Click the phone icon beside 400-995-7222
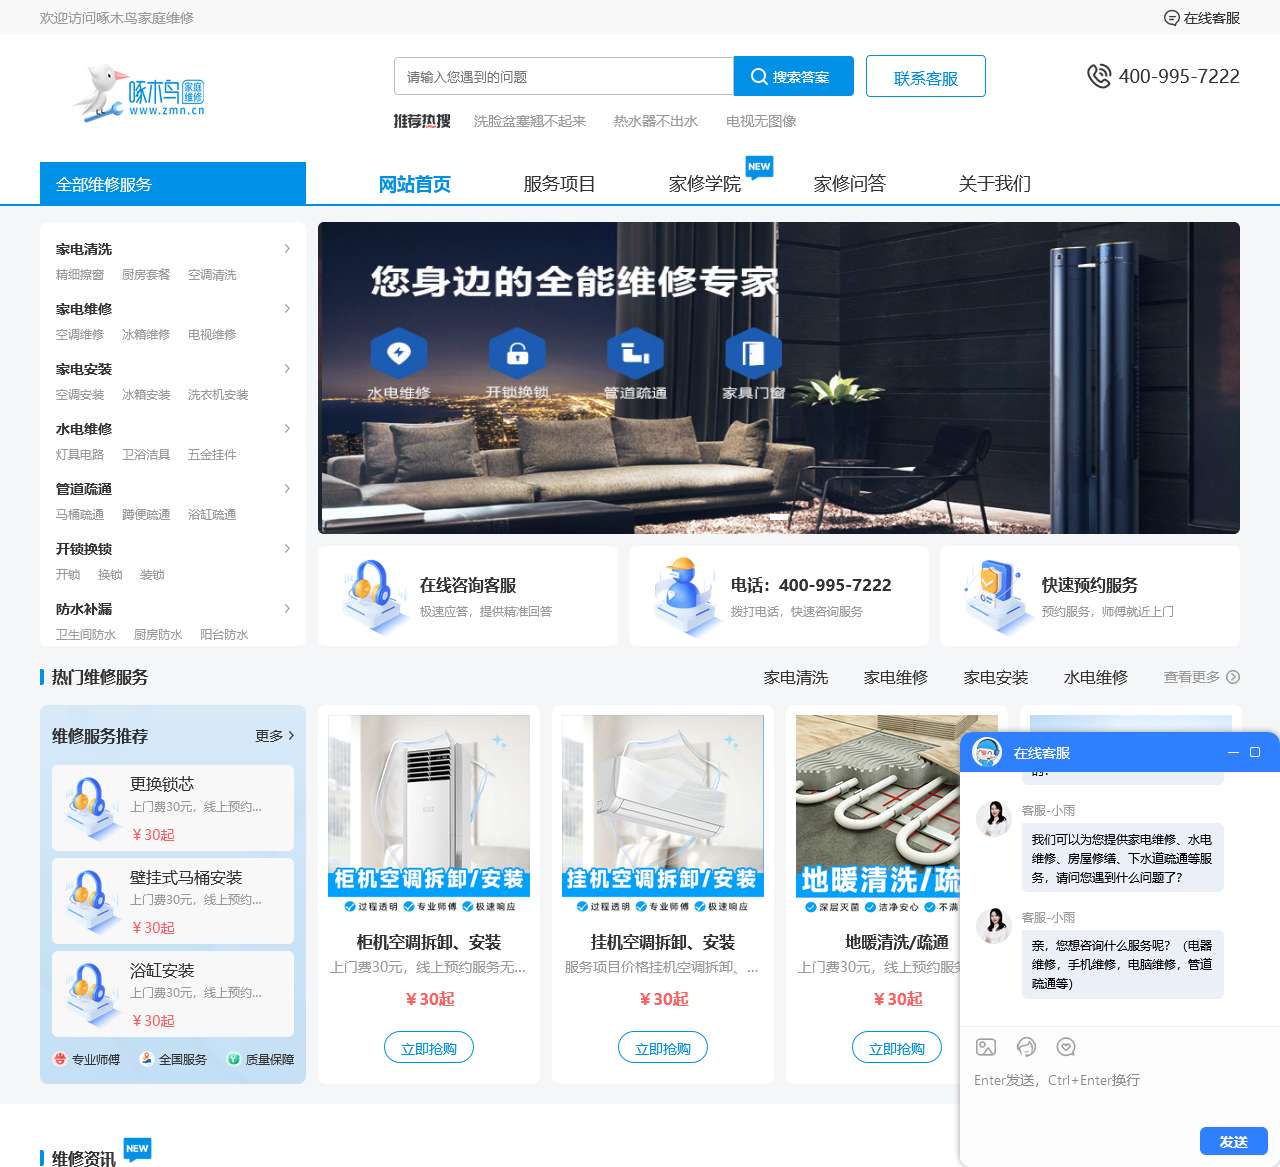 pos(1099,76)
